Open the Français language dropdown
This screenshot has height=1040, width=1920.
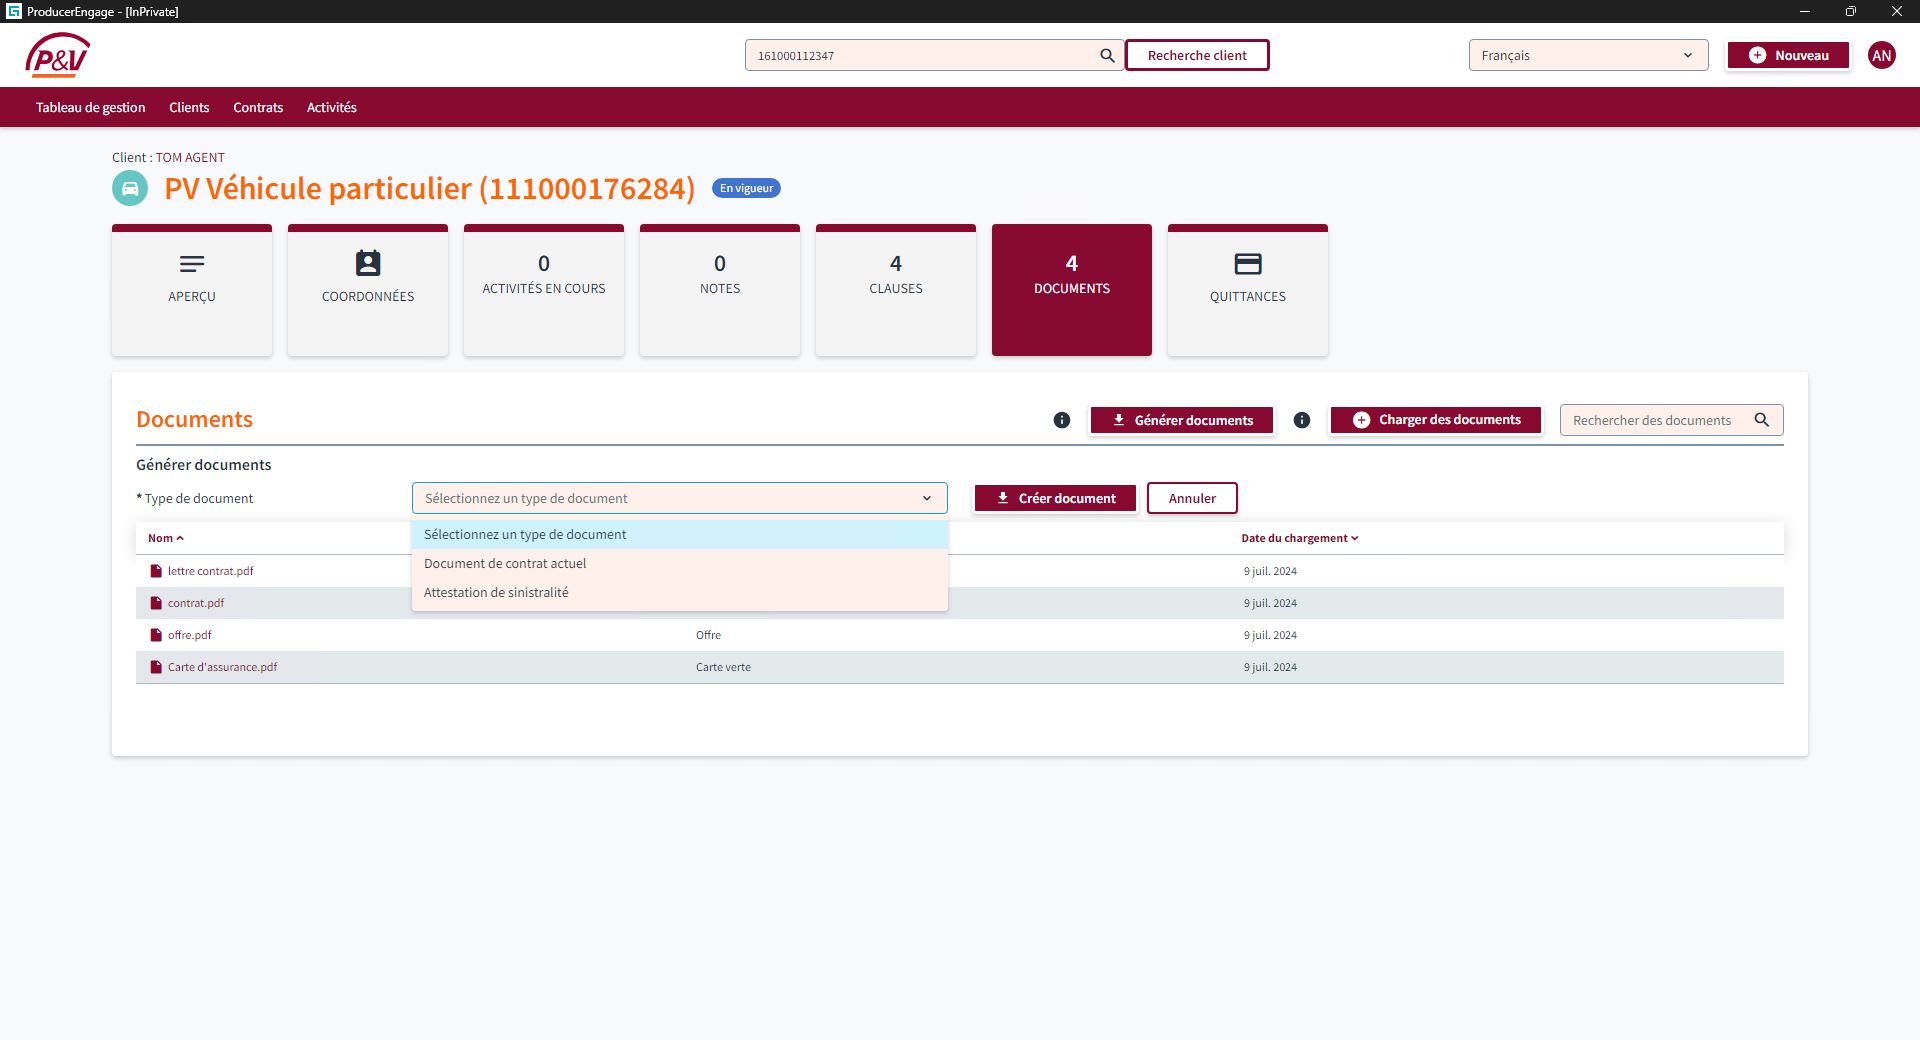click(x=1588, y=55)
